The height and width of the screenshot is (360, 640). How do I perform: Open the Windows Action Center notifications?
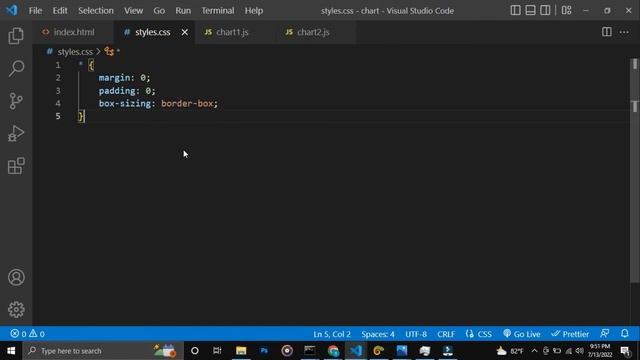(x=625, y=351)
